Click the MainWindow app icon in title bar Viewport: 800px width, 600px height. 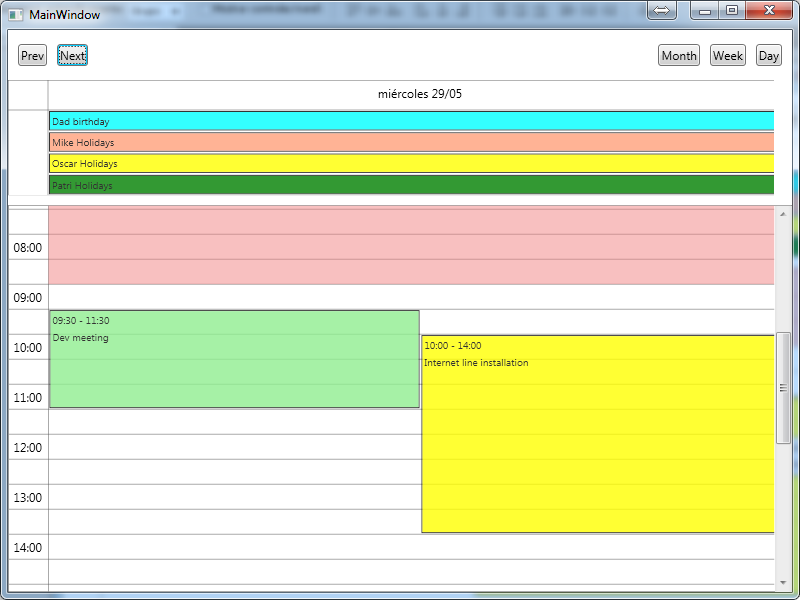[x=16, y=14]
